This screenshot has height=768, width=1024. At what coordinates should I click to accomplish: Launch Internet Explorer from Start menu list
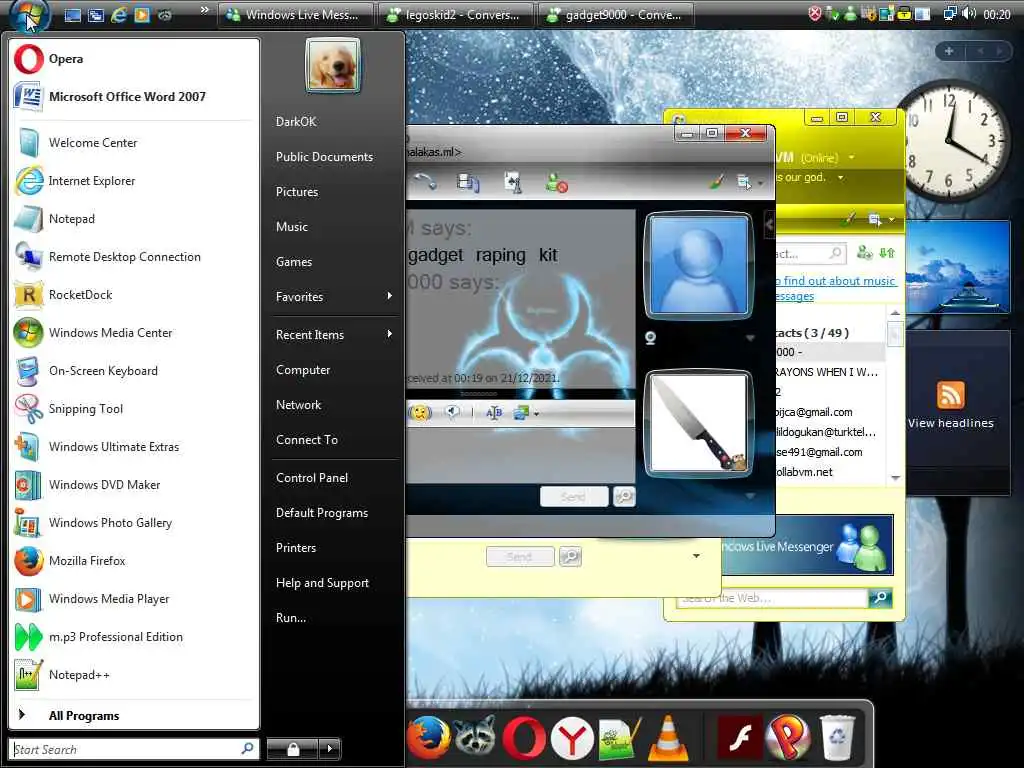pyautogui.click(x=133, y=181)
